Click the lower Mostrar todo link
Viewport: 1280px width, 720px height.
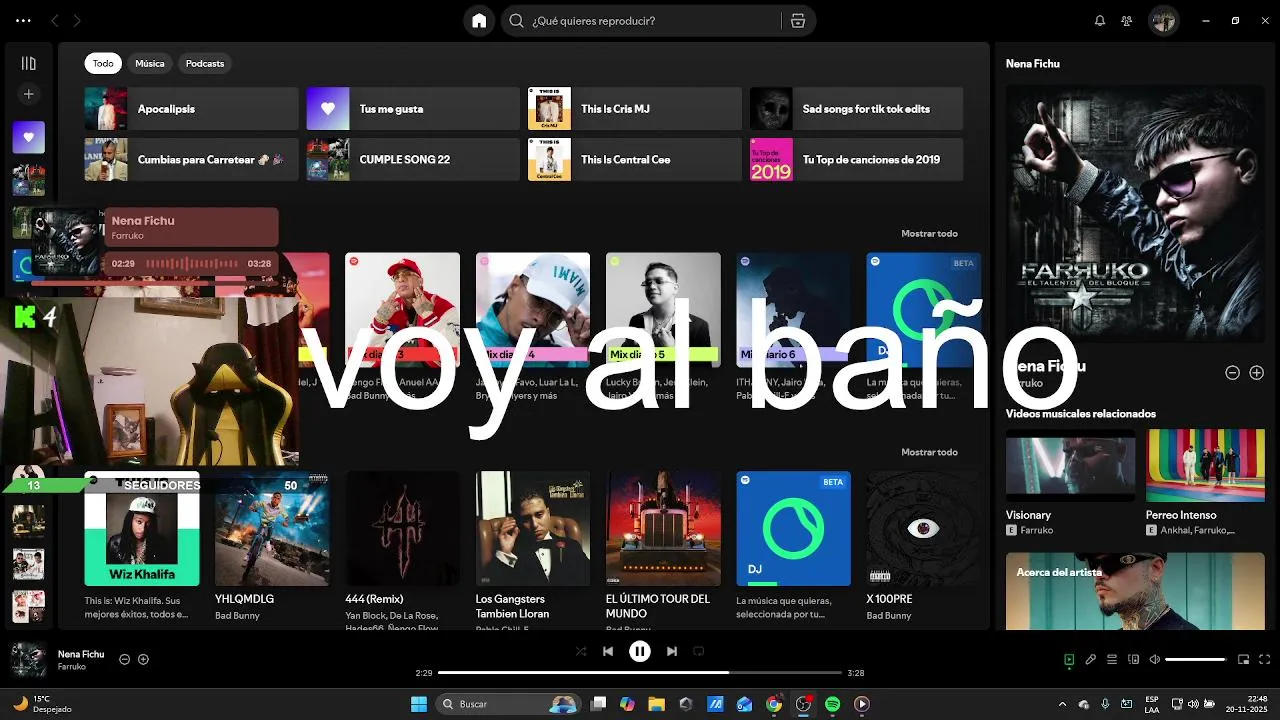pyautogui.click(x=929, y=452)
